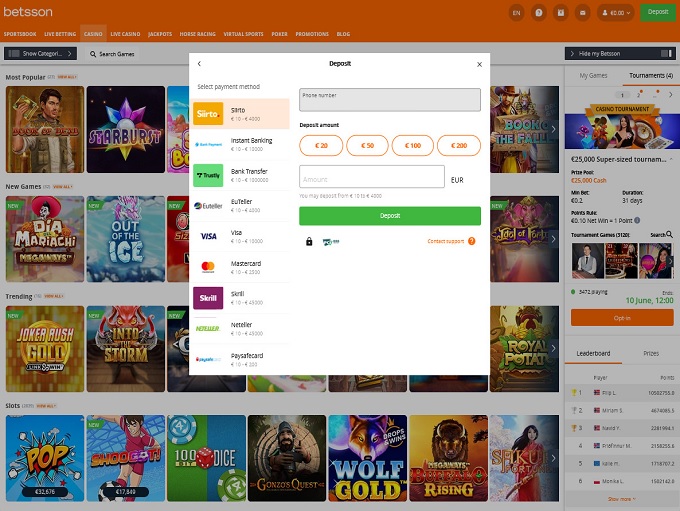Pick the Visa payment option
Image resolution: width=680 pixels, height=511 pixels.
coord(208,237)
